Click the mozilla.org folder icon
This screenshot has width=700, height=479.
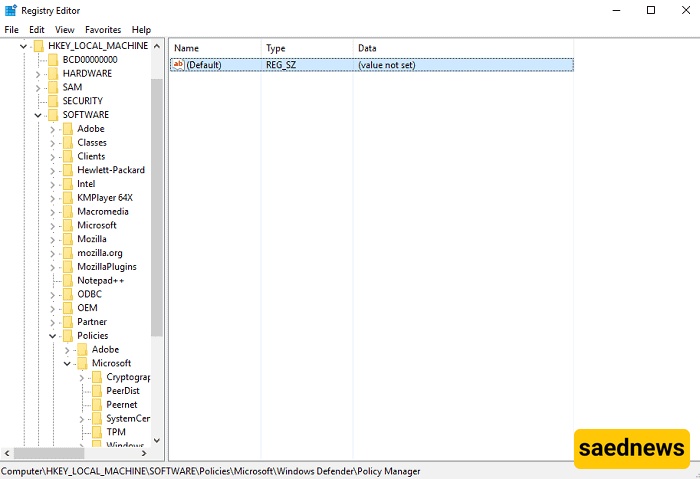pos(68,253)
